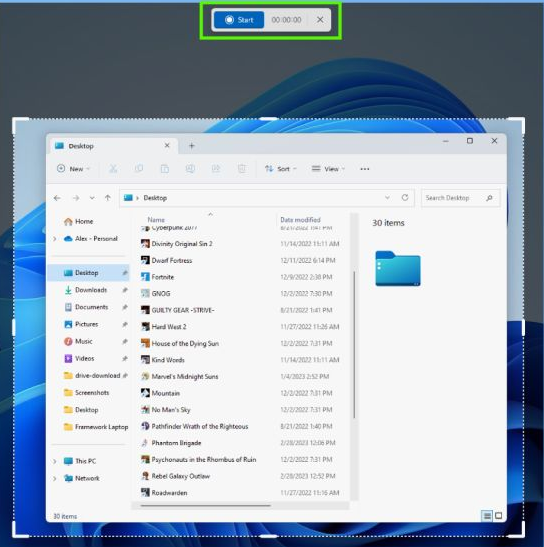Open the New item menu

click(x=73, y=169)
